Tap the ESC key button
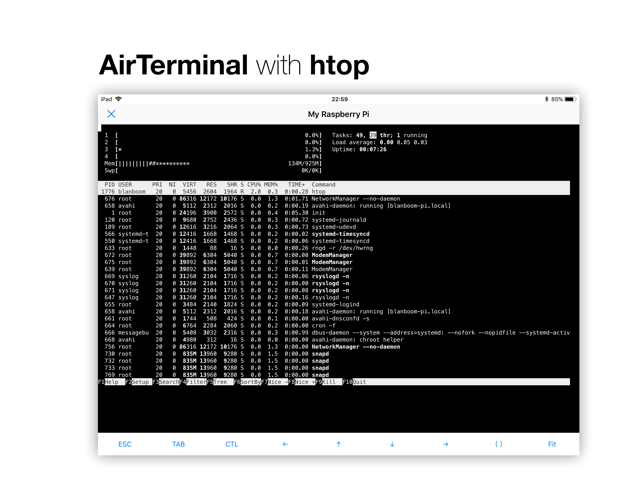Screen dimensions: 643x482 125,444
